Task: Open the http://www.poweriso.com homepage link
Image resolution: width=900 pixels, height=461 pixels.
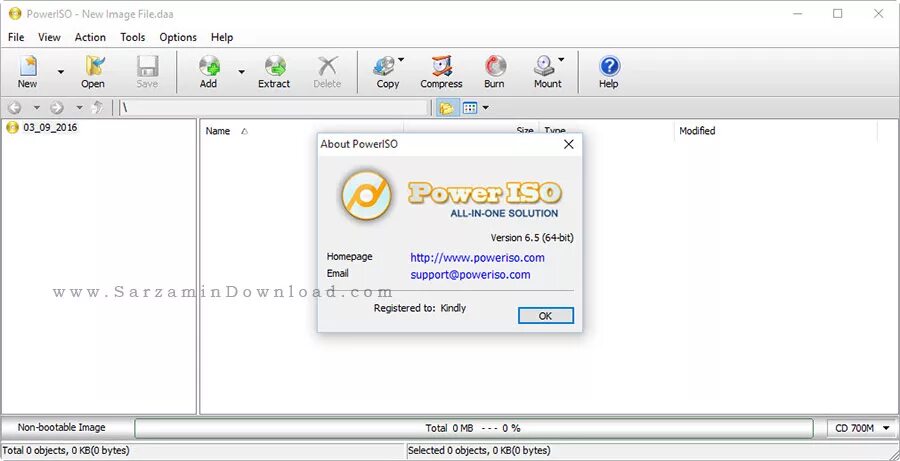Action: (478, 258)
